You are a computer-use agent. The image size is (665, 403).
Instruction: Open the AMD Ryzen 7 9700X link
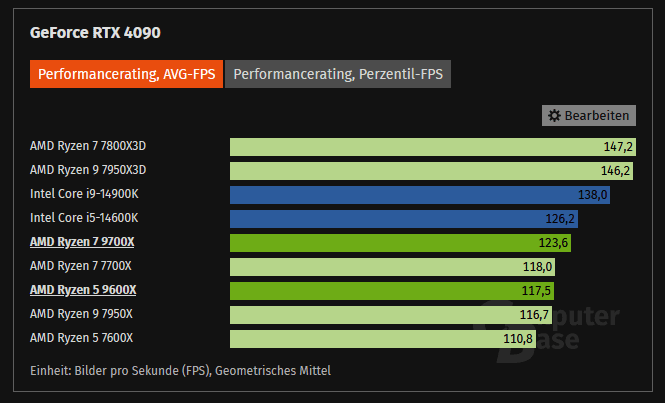82,242
